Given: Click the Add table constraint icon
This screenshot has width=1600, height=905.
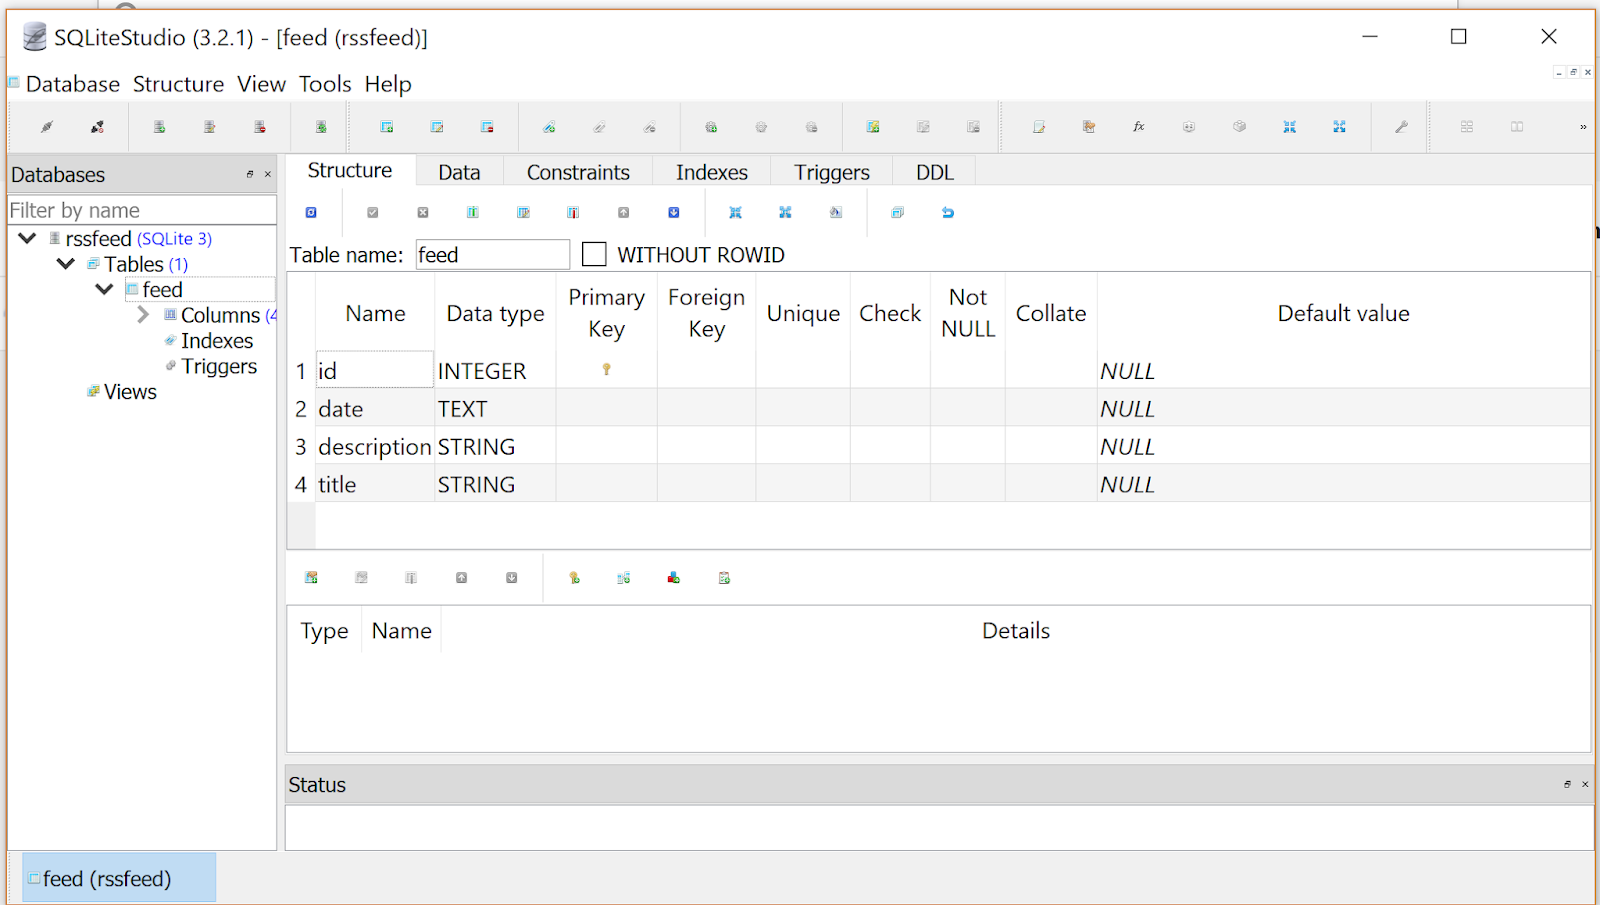Looking at the screenshot, I should pos(311,577).
